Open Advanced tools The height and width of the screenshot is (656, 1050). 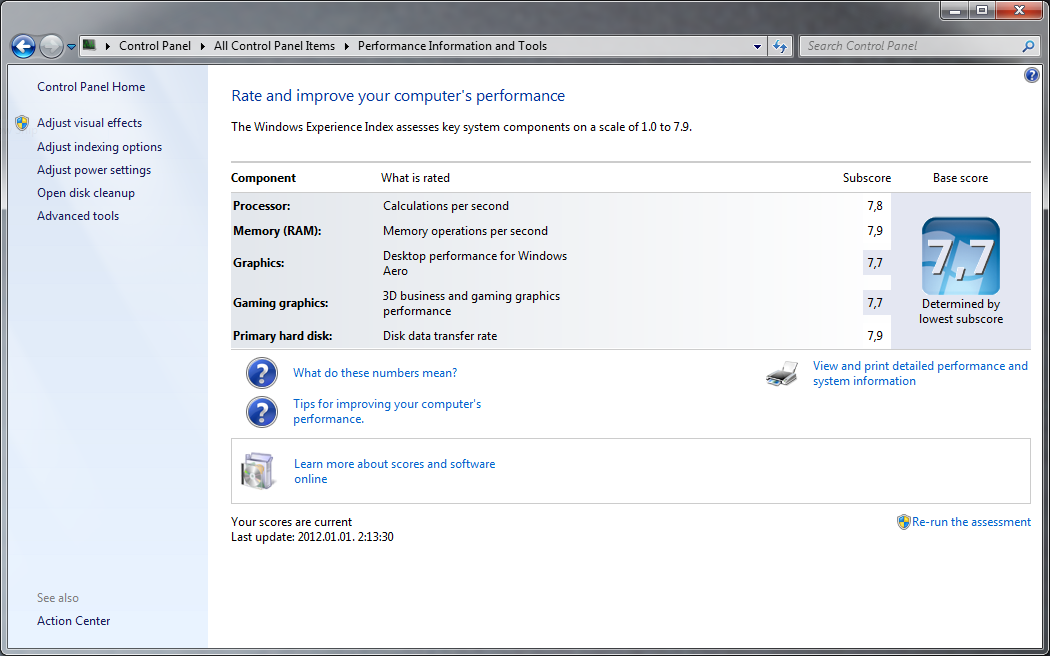click(78, 216)
